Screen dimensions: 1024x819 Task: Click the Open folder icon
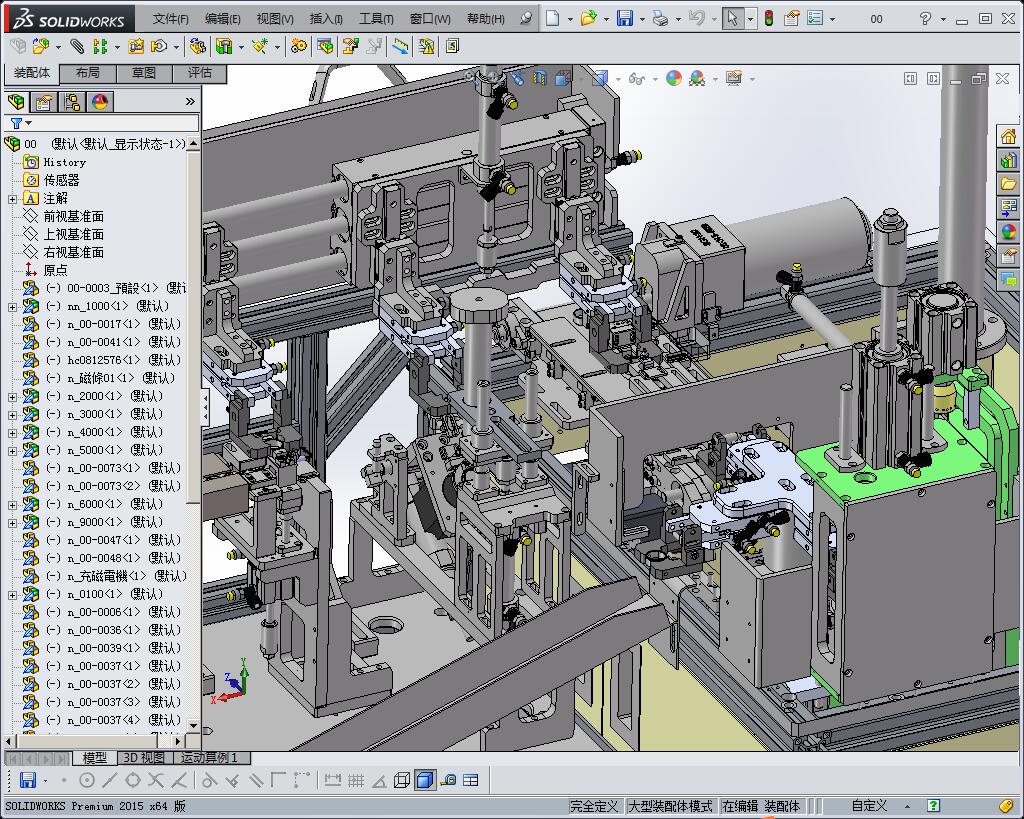pos(588,18)
